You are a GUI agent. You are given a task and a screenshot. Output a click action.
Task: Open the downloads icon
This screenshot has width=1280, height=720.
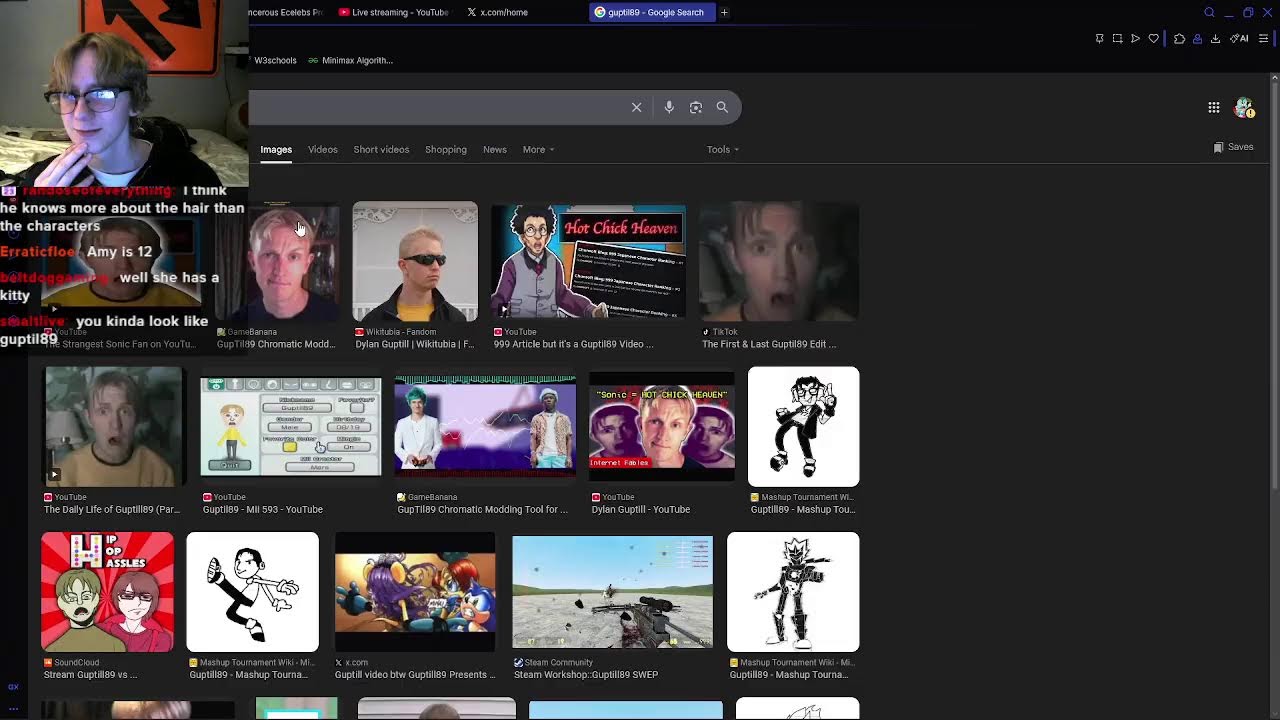(x=1215, y=39)
